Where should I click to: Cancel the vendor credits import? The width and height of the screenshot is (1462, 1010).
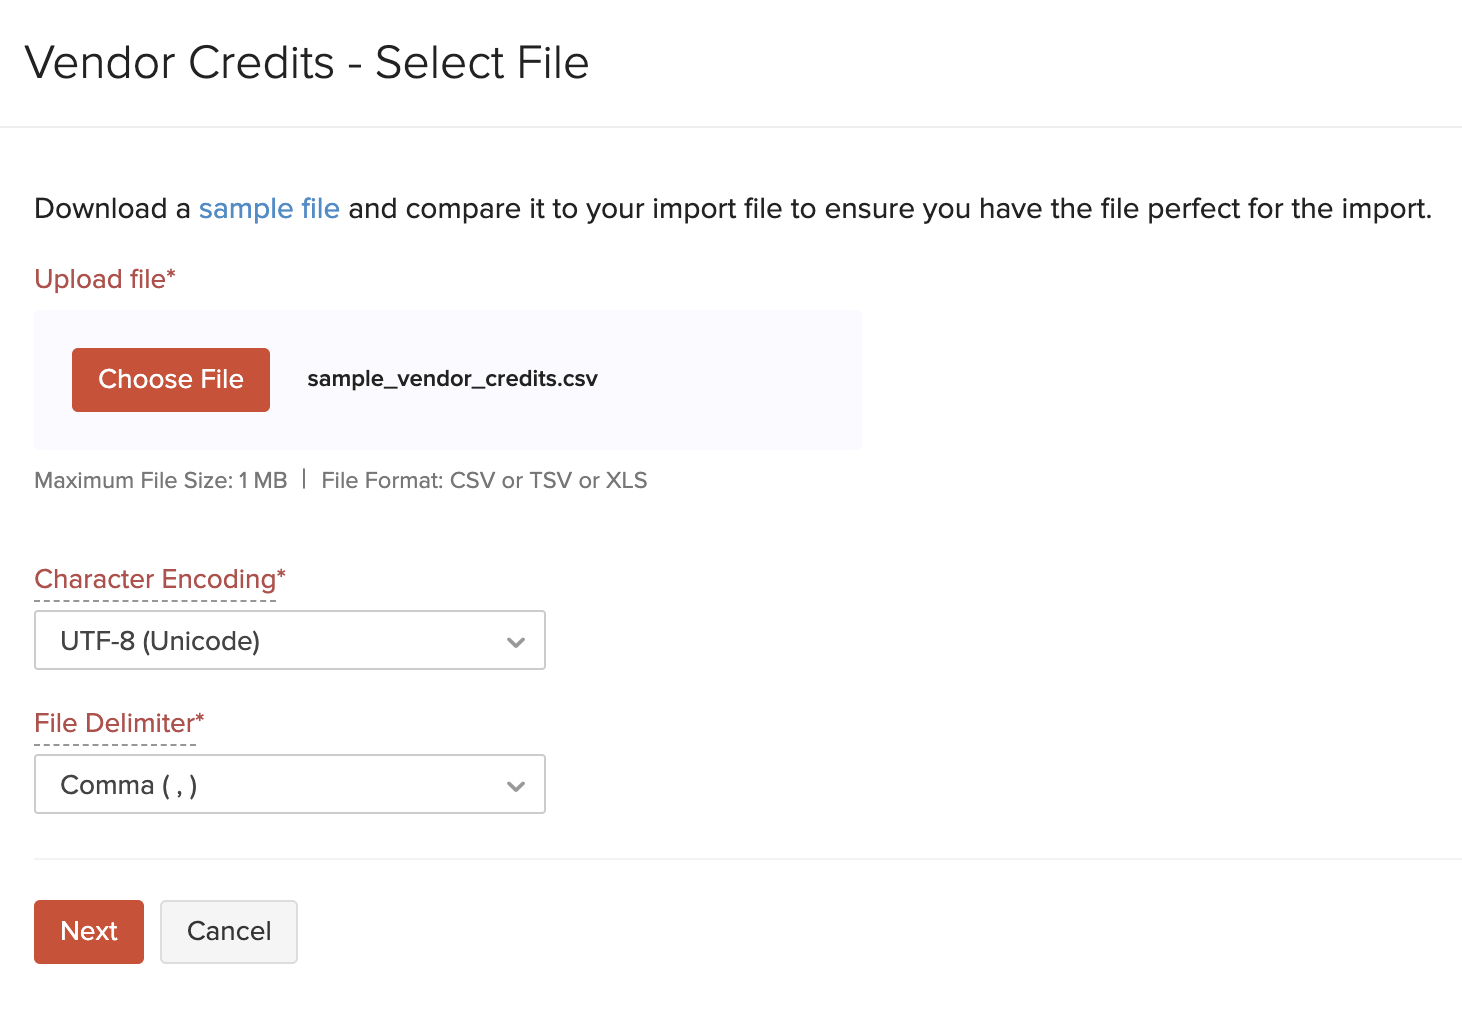(x=228, y=931)
